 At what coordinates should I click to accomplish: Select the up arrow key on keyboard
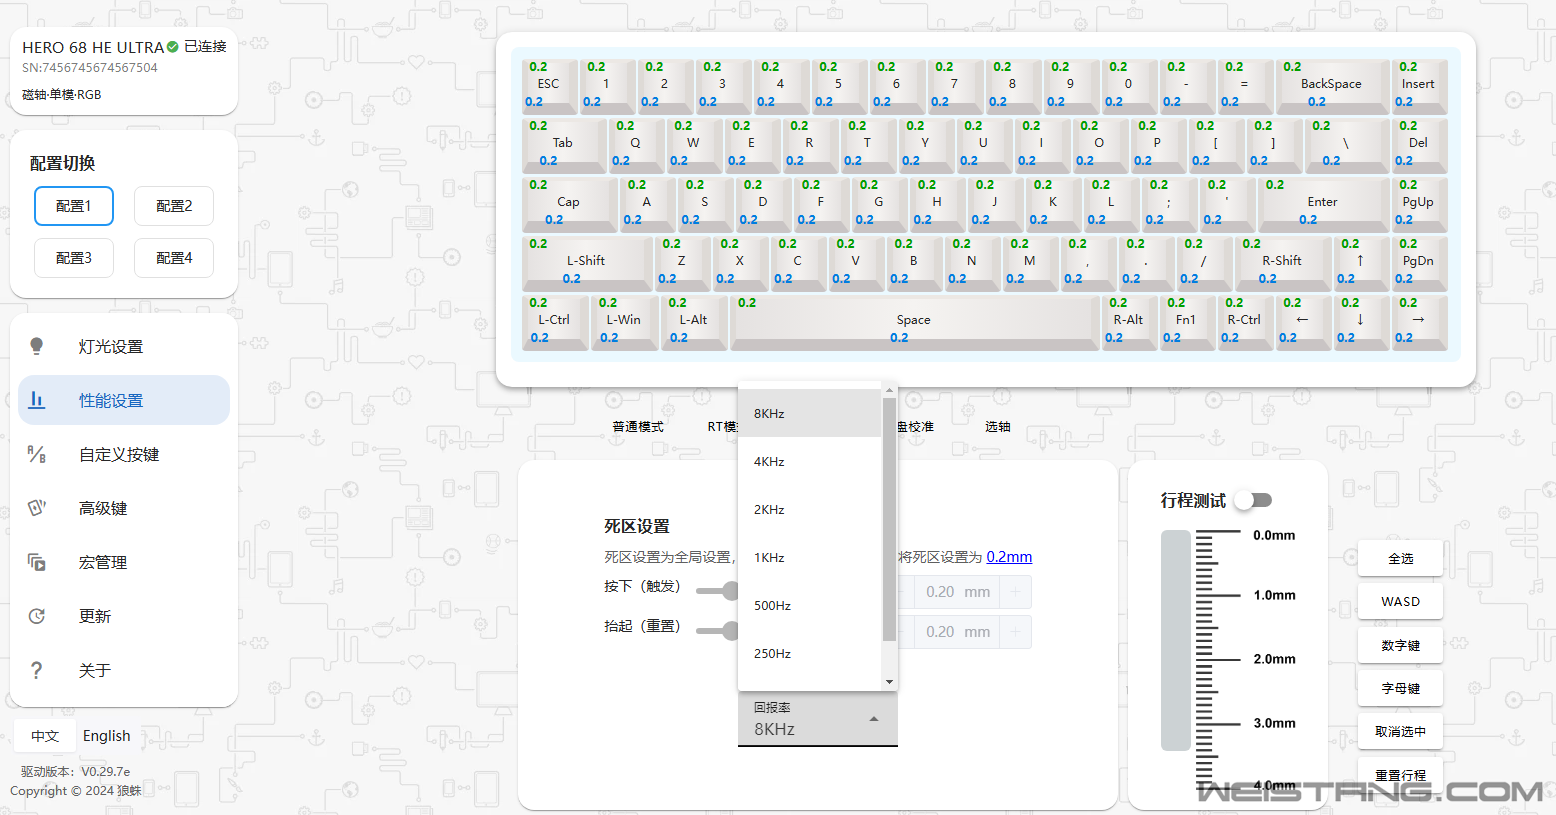[1360, 262]
